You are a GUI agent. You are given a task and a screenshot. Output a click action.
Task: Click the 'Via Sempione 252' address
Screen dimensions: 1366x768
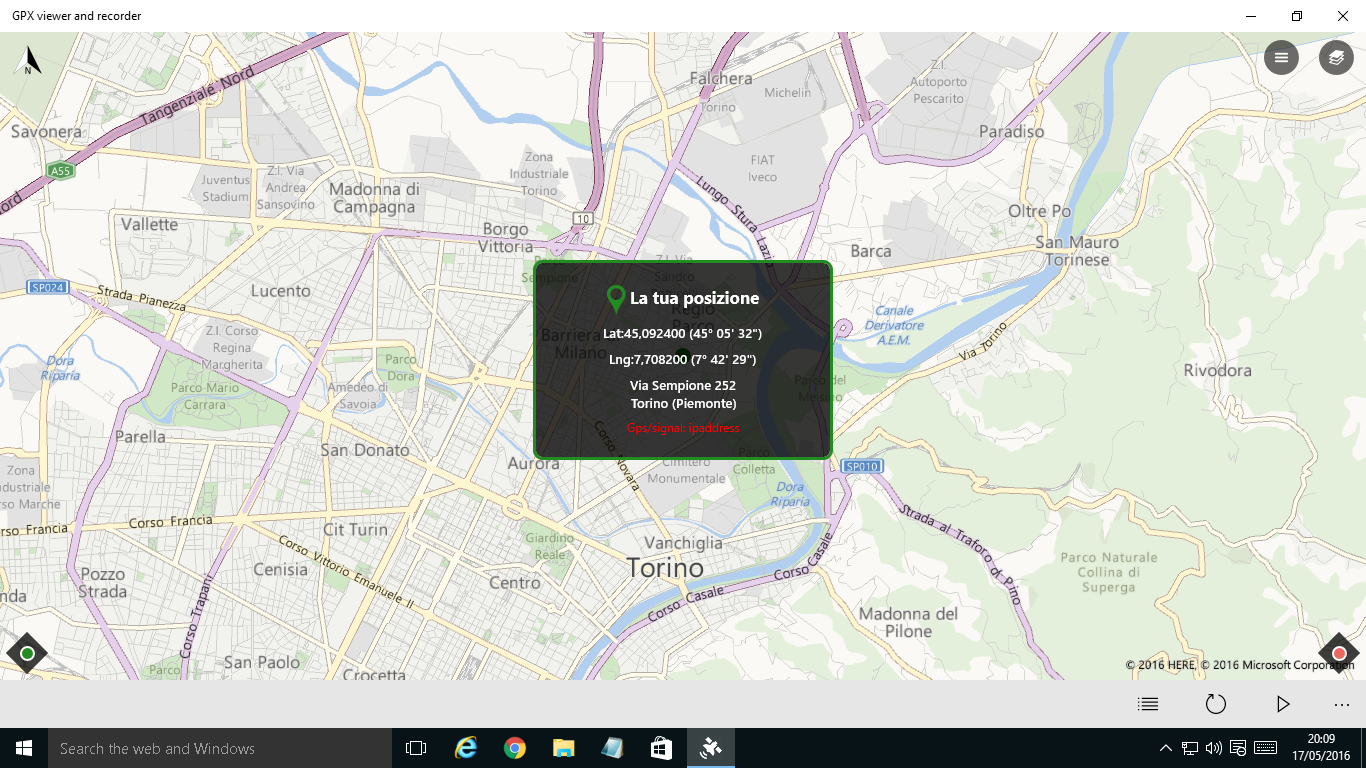(683, 385)
